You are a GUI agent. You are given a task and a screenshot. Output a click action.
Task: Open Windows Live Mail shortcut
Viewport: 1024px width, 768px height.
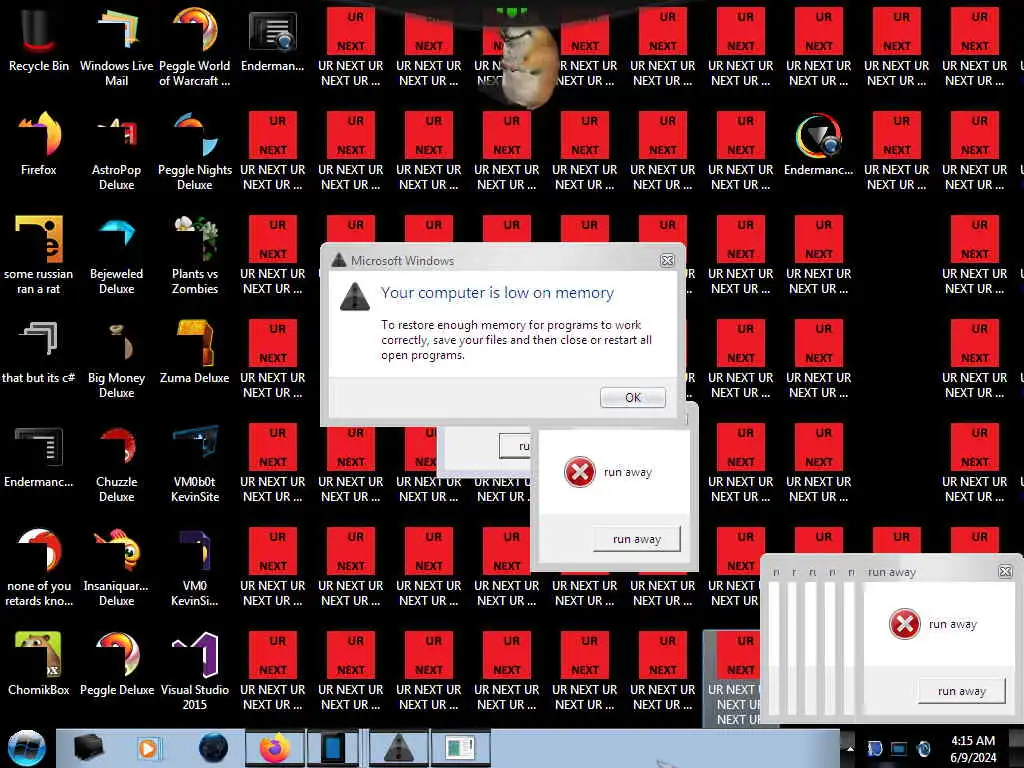tap(116, 47)
